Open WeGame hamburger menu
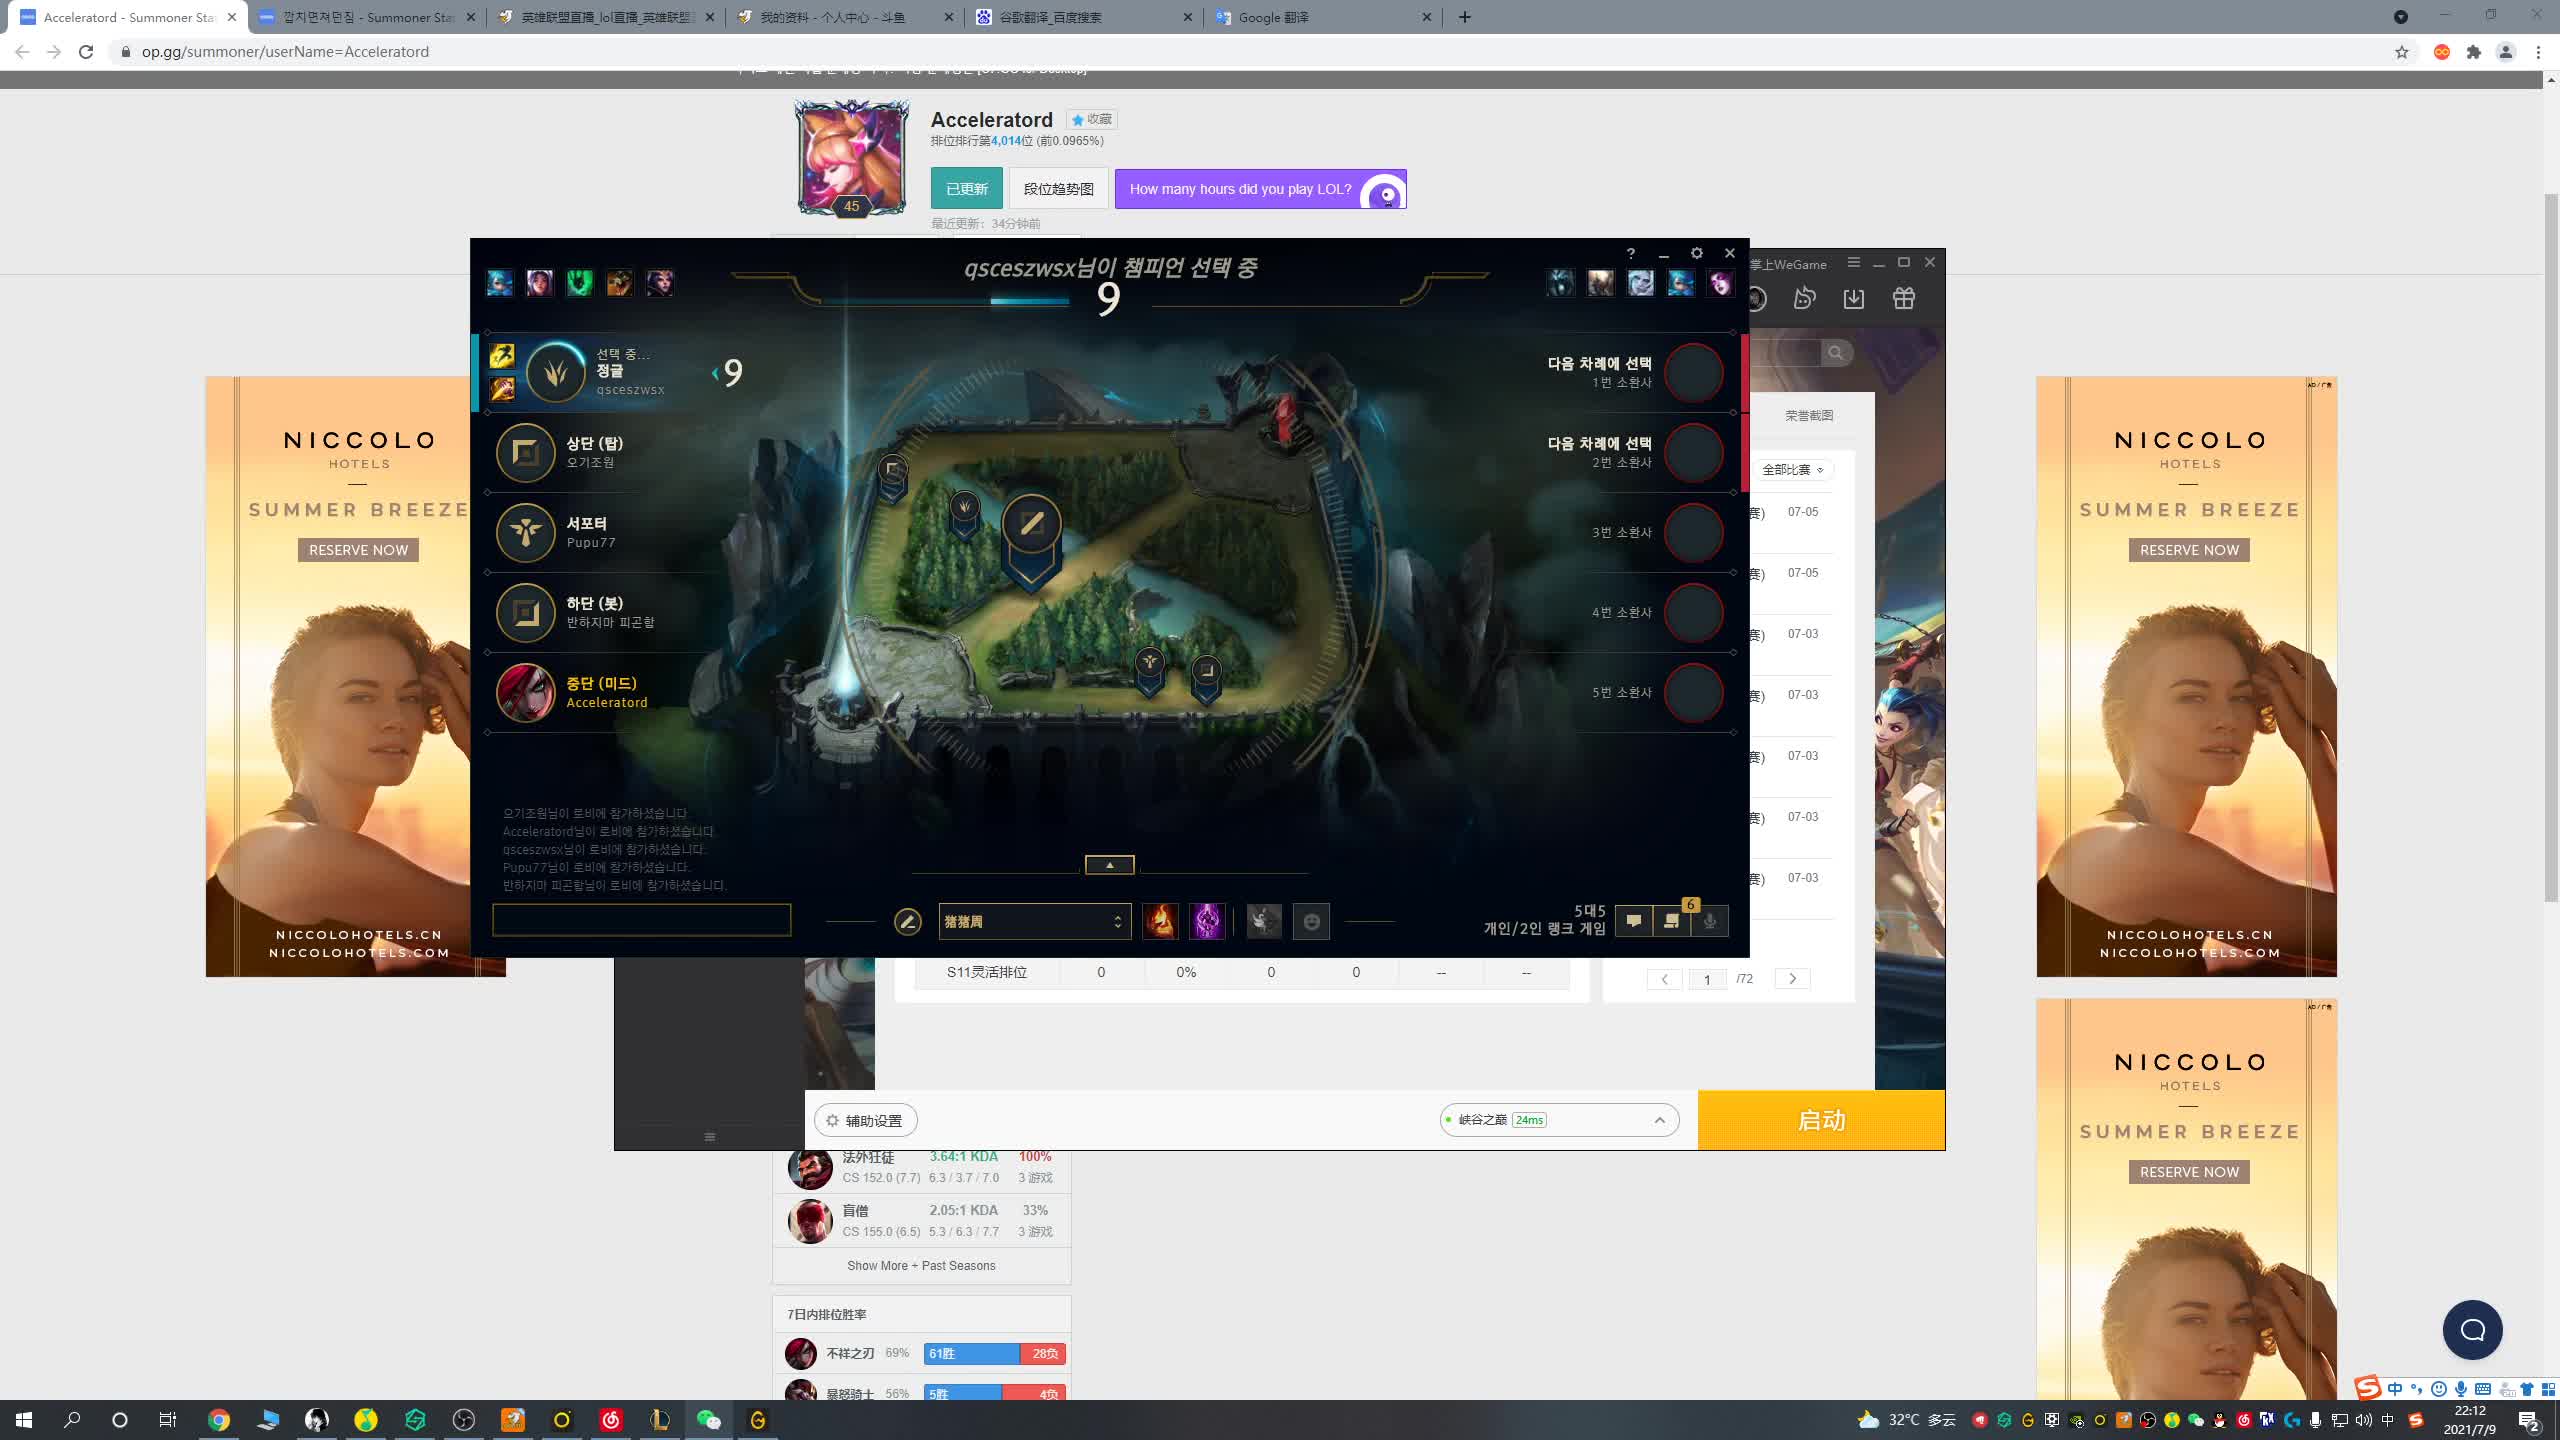The width and height of the screenshot is (2560, 1440). pos(1853,262)
